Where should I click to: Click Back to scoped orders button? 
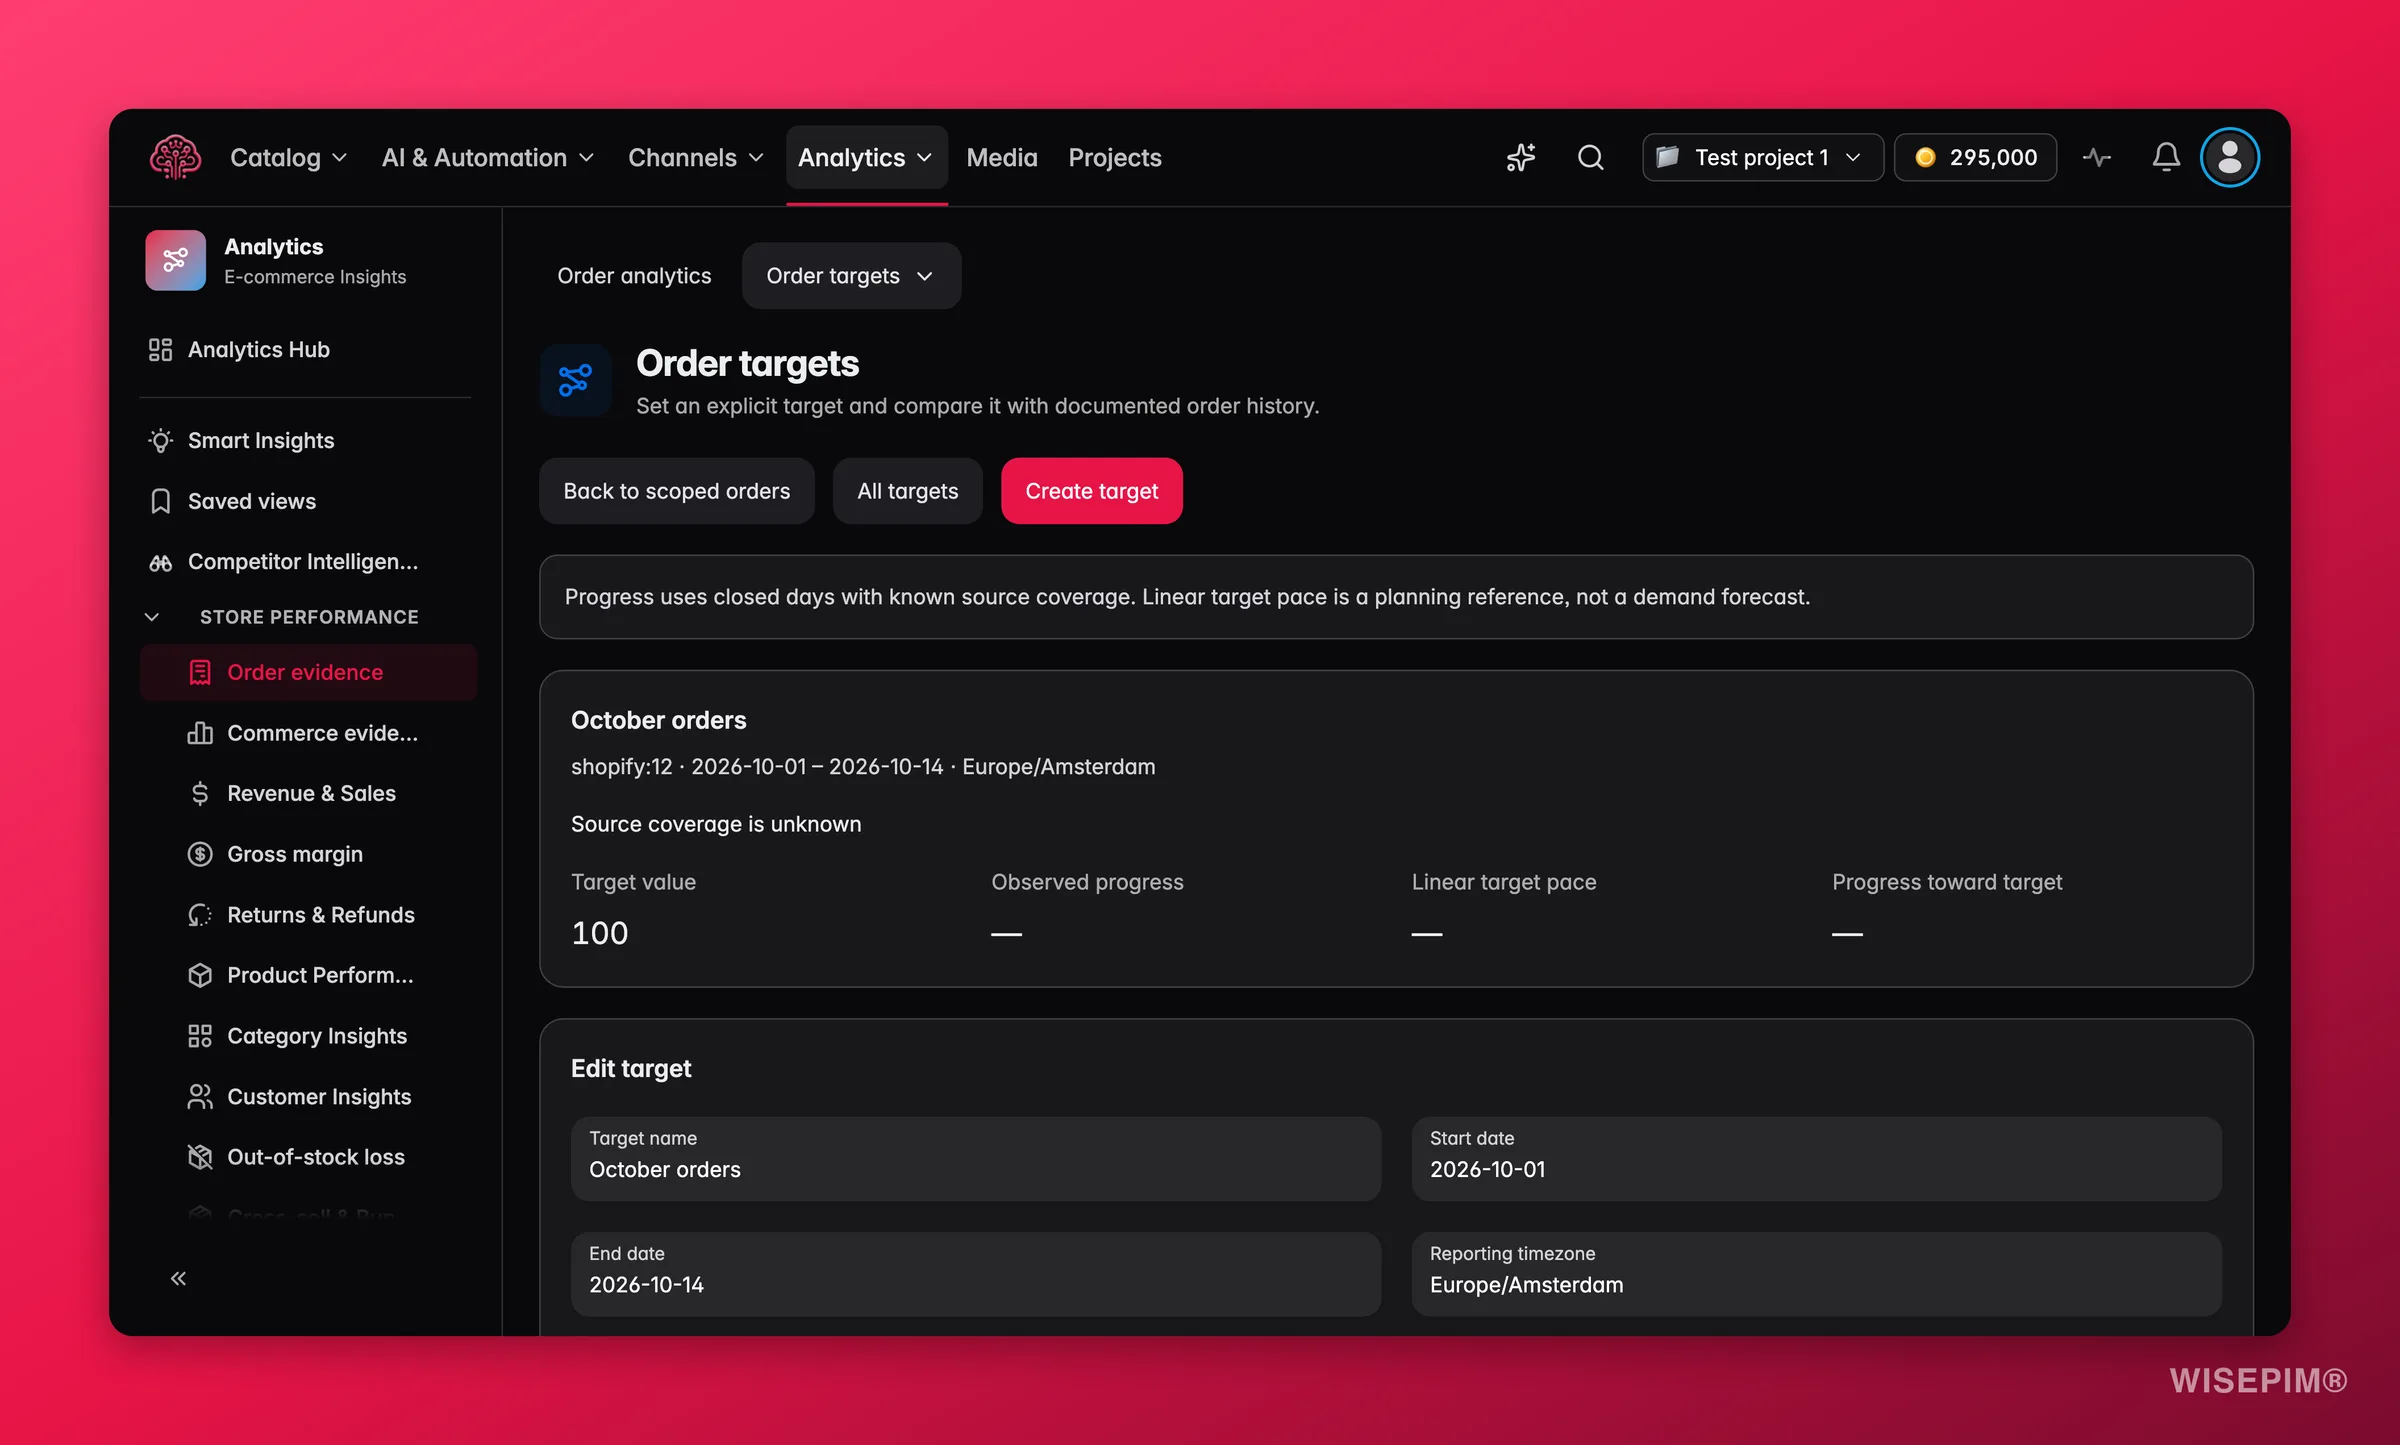pyautogui.click(x=676, y=491)
